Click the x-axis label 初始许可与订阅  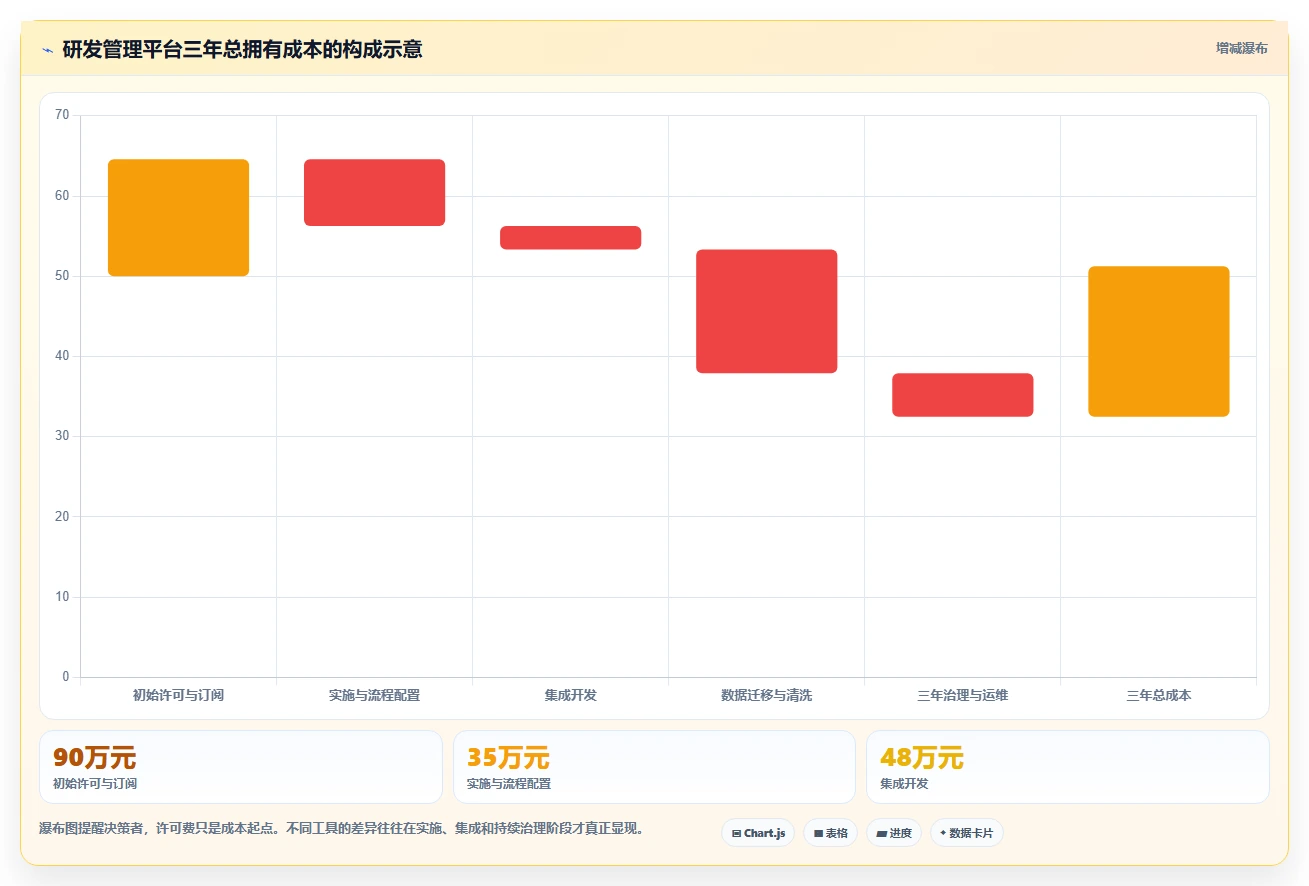pyautogui.click(x=178, y=695)
